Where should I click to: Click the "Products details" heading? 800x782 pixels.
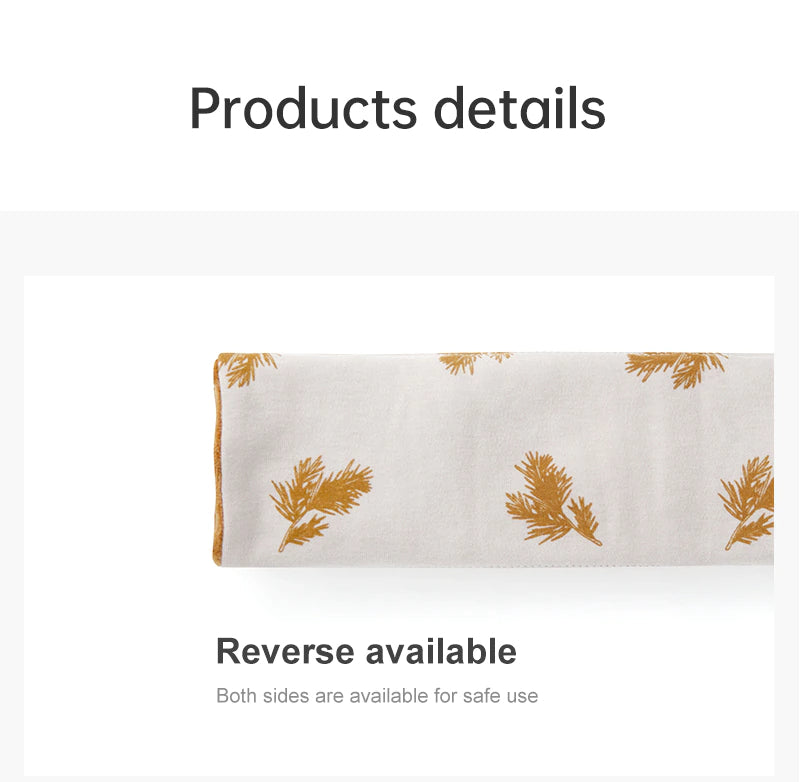click(397, 109)
